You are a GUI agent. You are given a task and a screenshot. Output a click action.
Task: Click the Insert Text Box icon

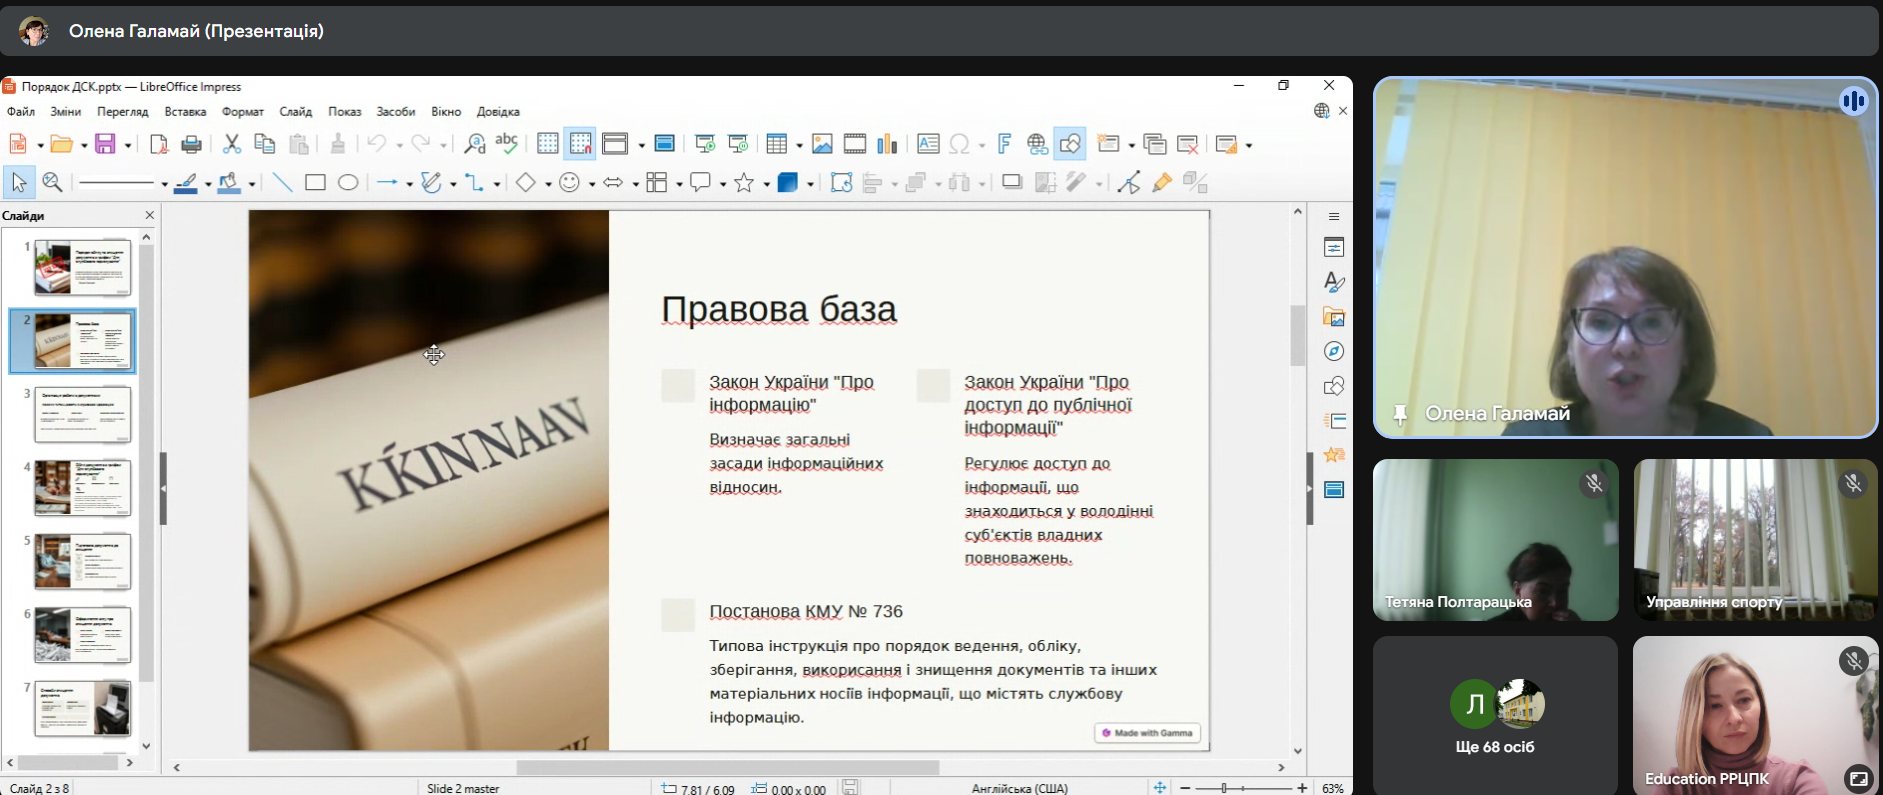[x=927, y=145]
